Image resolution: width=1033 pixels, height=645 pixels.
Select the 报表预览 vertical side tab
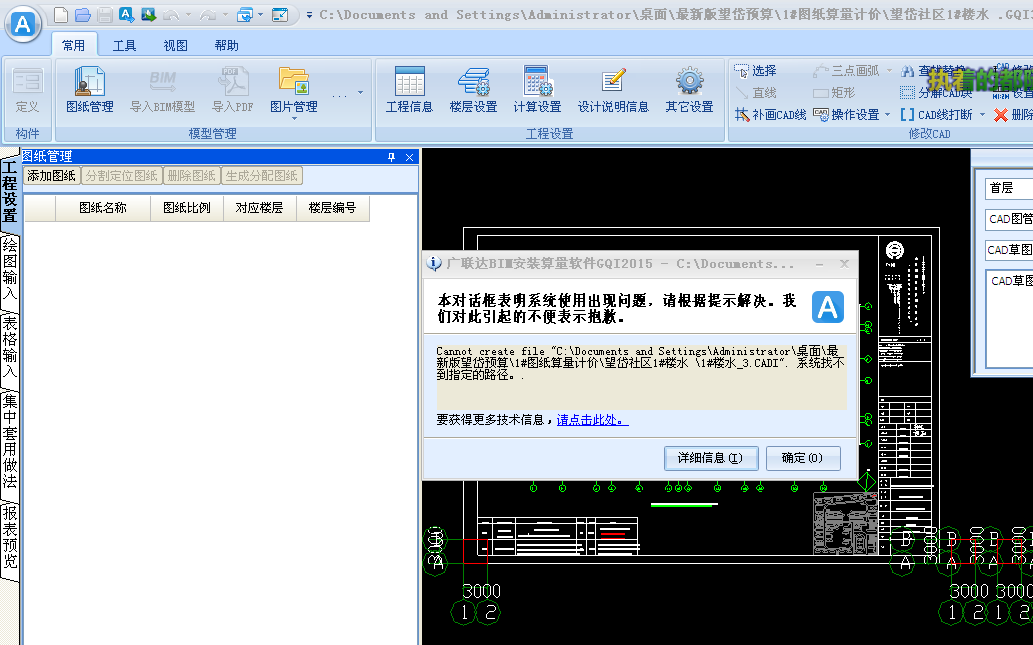tap(10, 537)
